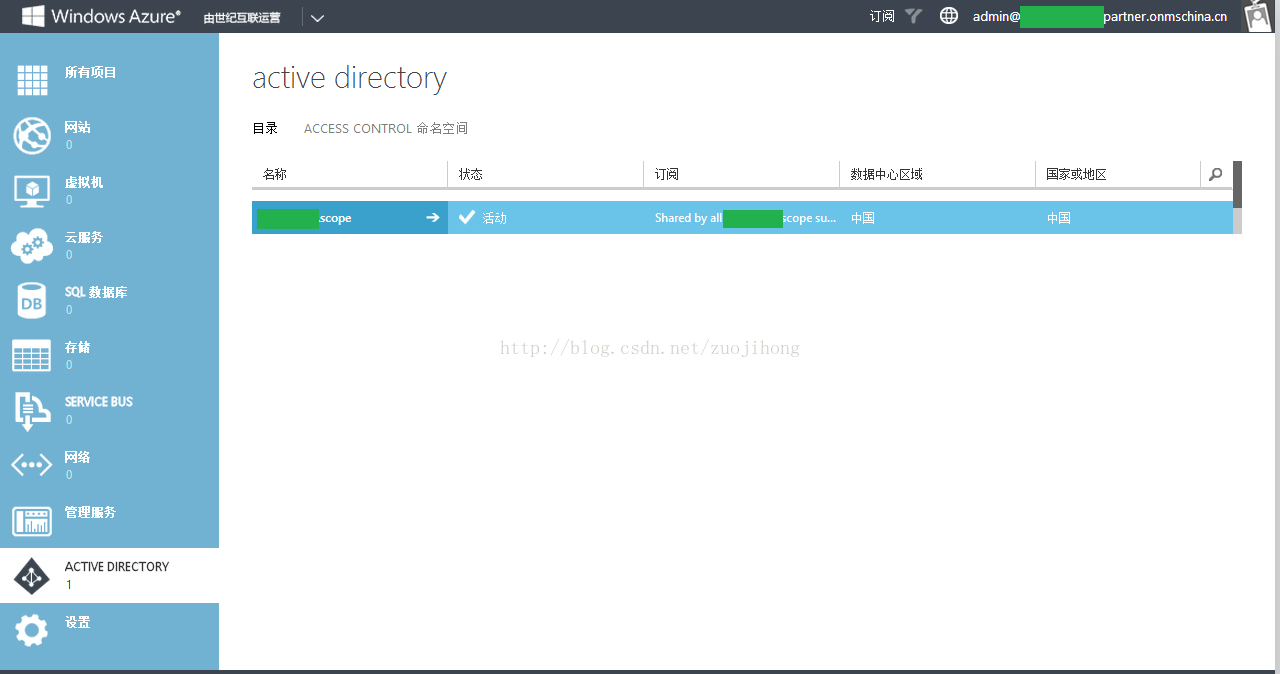Select 云服务 in the sidebar
Image resolution: width=1280 pixels, height=674 pixels.
[84, 238]
